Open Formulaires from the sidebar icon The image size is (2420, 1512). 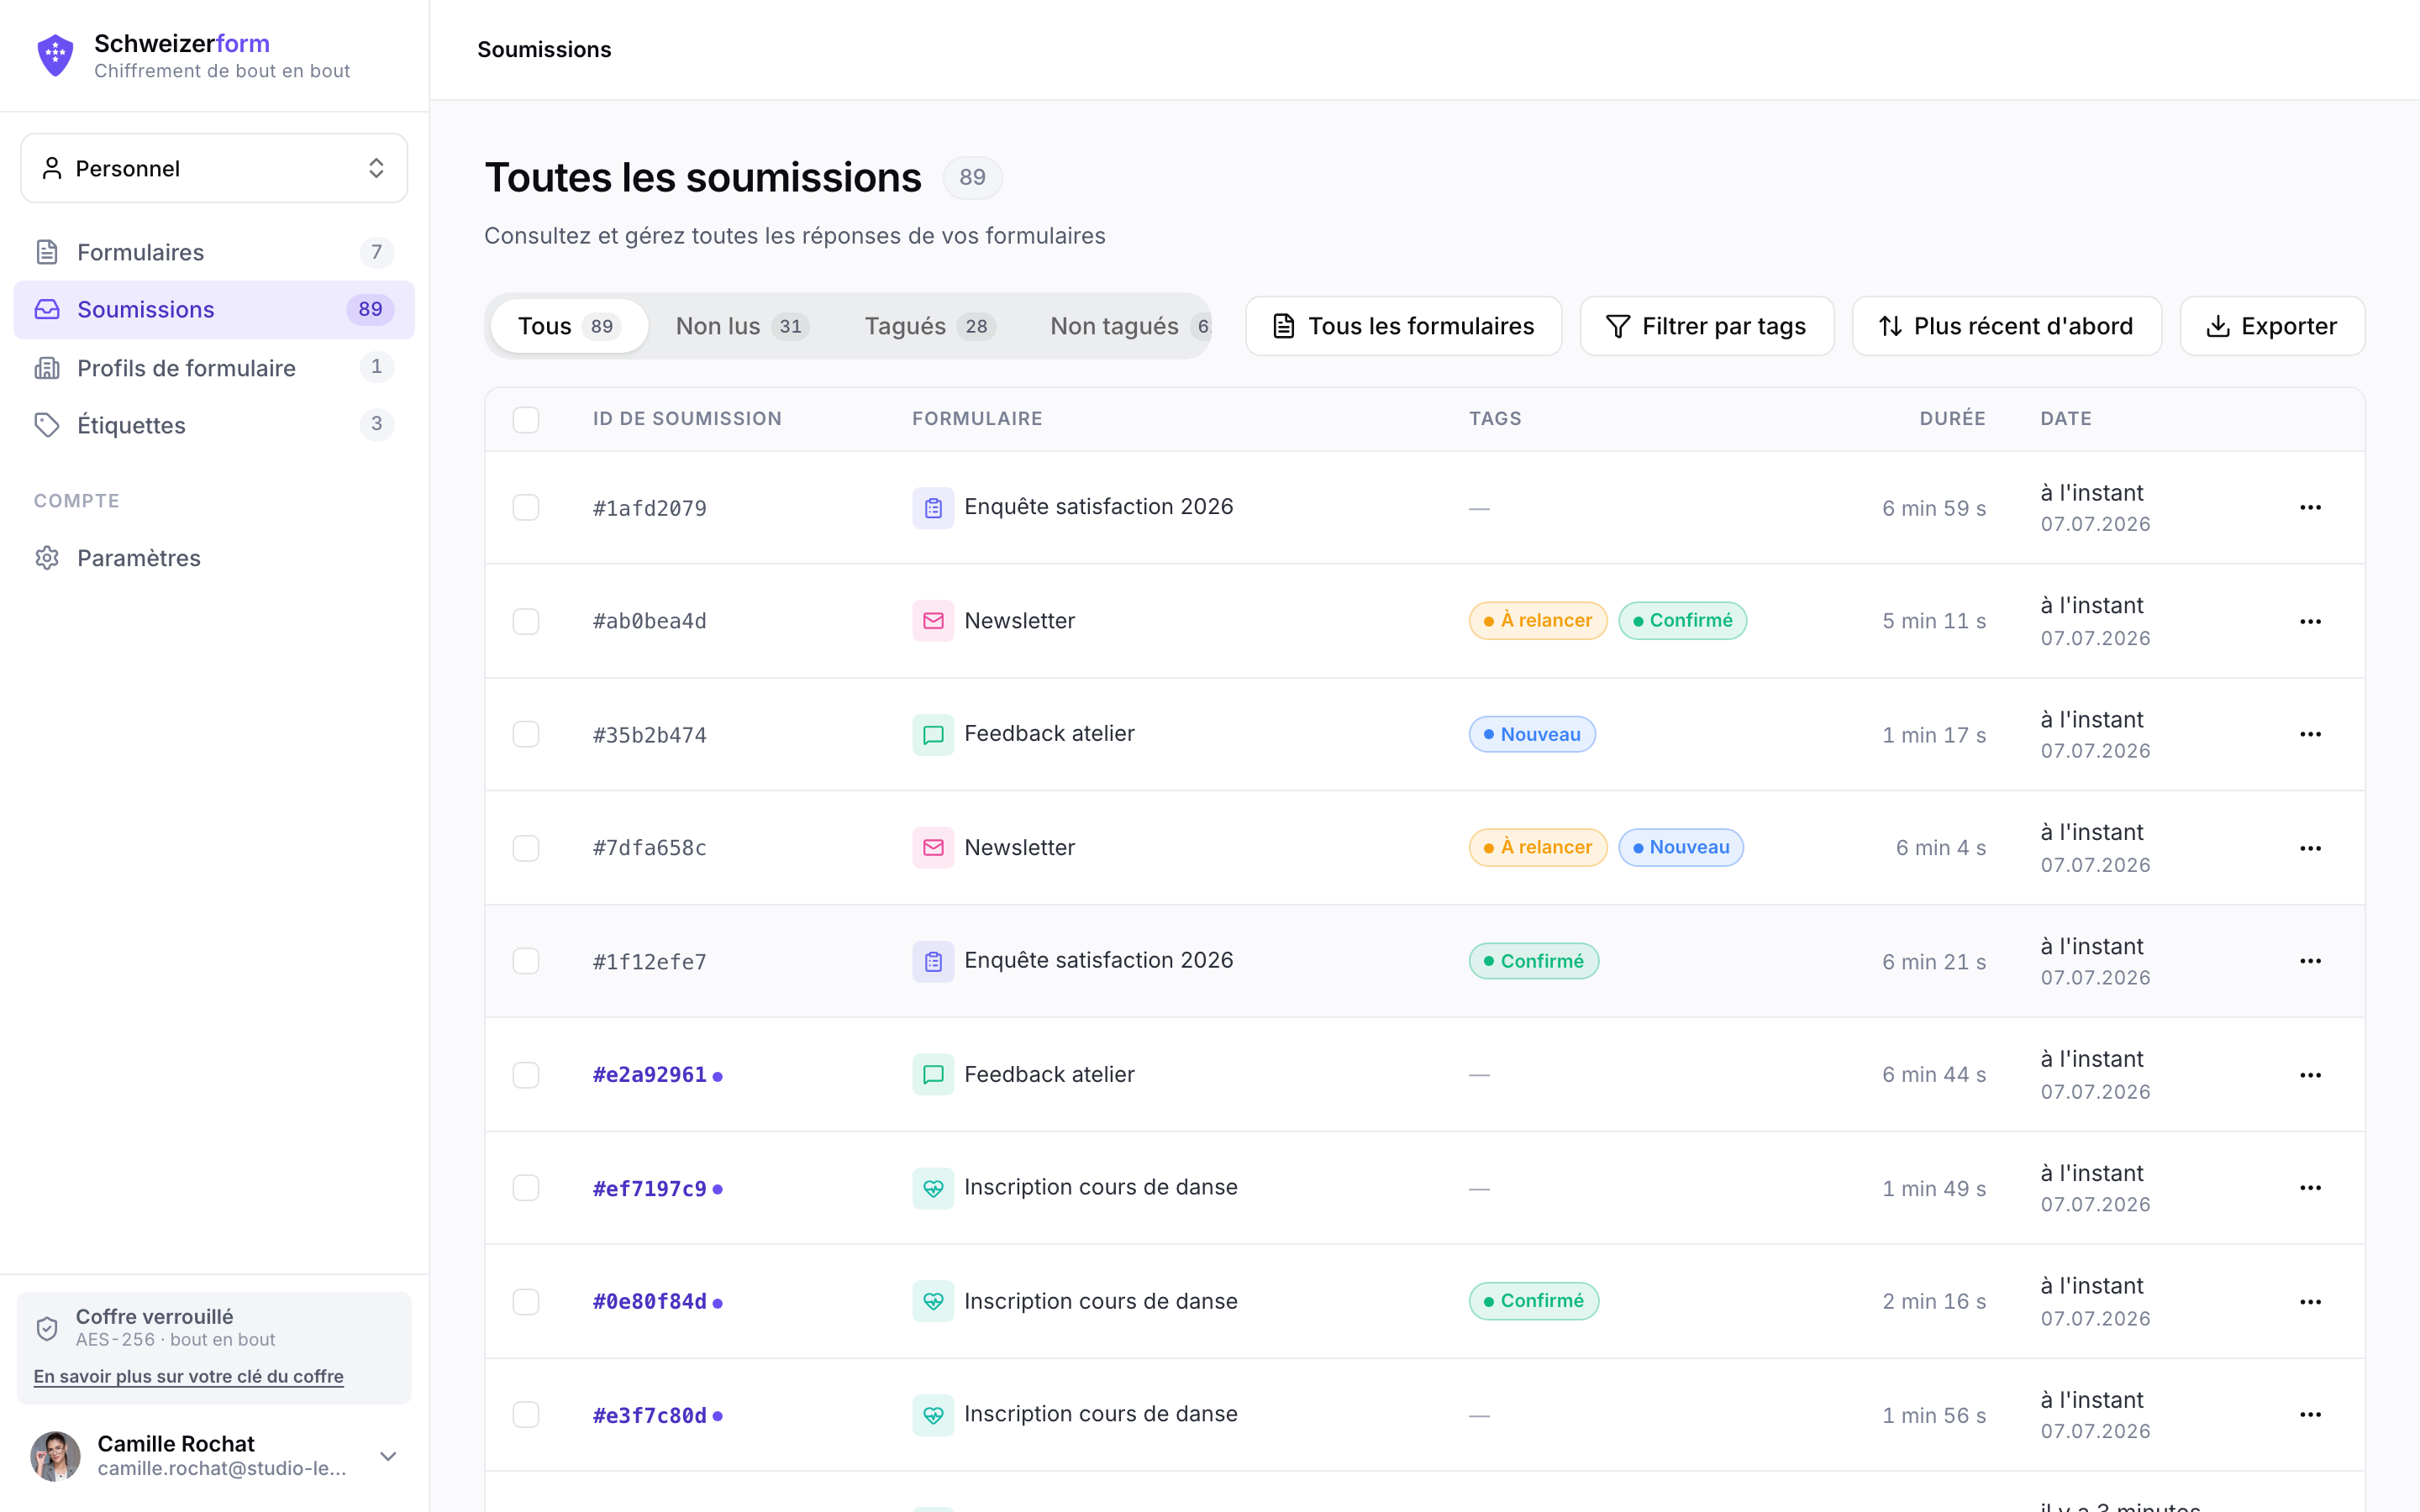47,252
